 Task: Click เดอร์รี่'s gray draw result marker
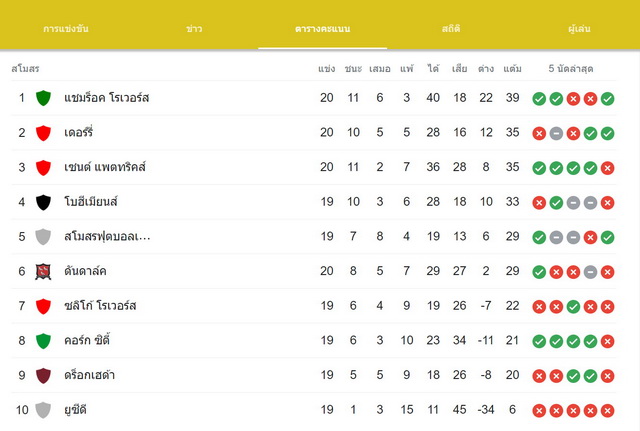[556, 133]
